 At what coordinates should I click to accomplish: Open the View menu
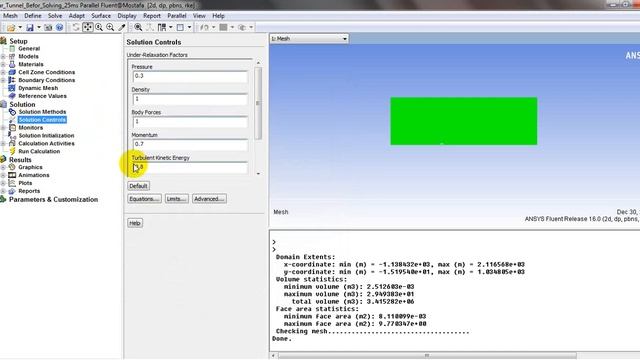coord(199,16)
